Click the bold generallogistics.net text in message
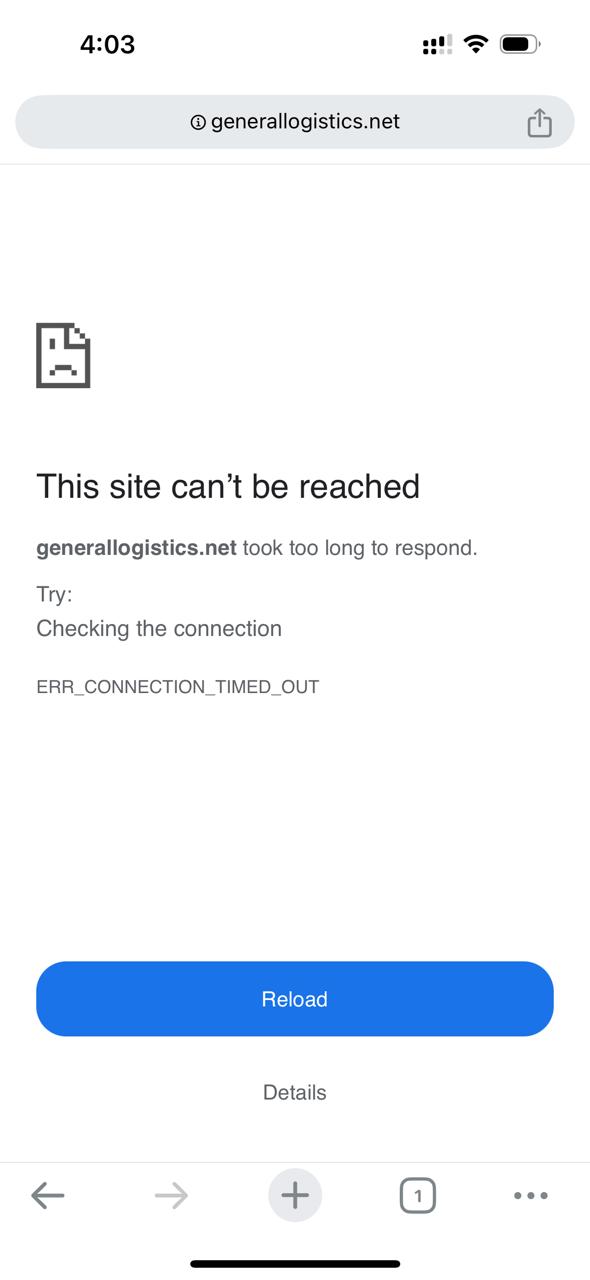Image resolution: width=590 pixels, height=1280 pixels. [136, 548]
